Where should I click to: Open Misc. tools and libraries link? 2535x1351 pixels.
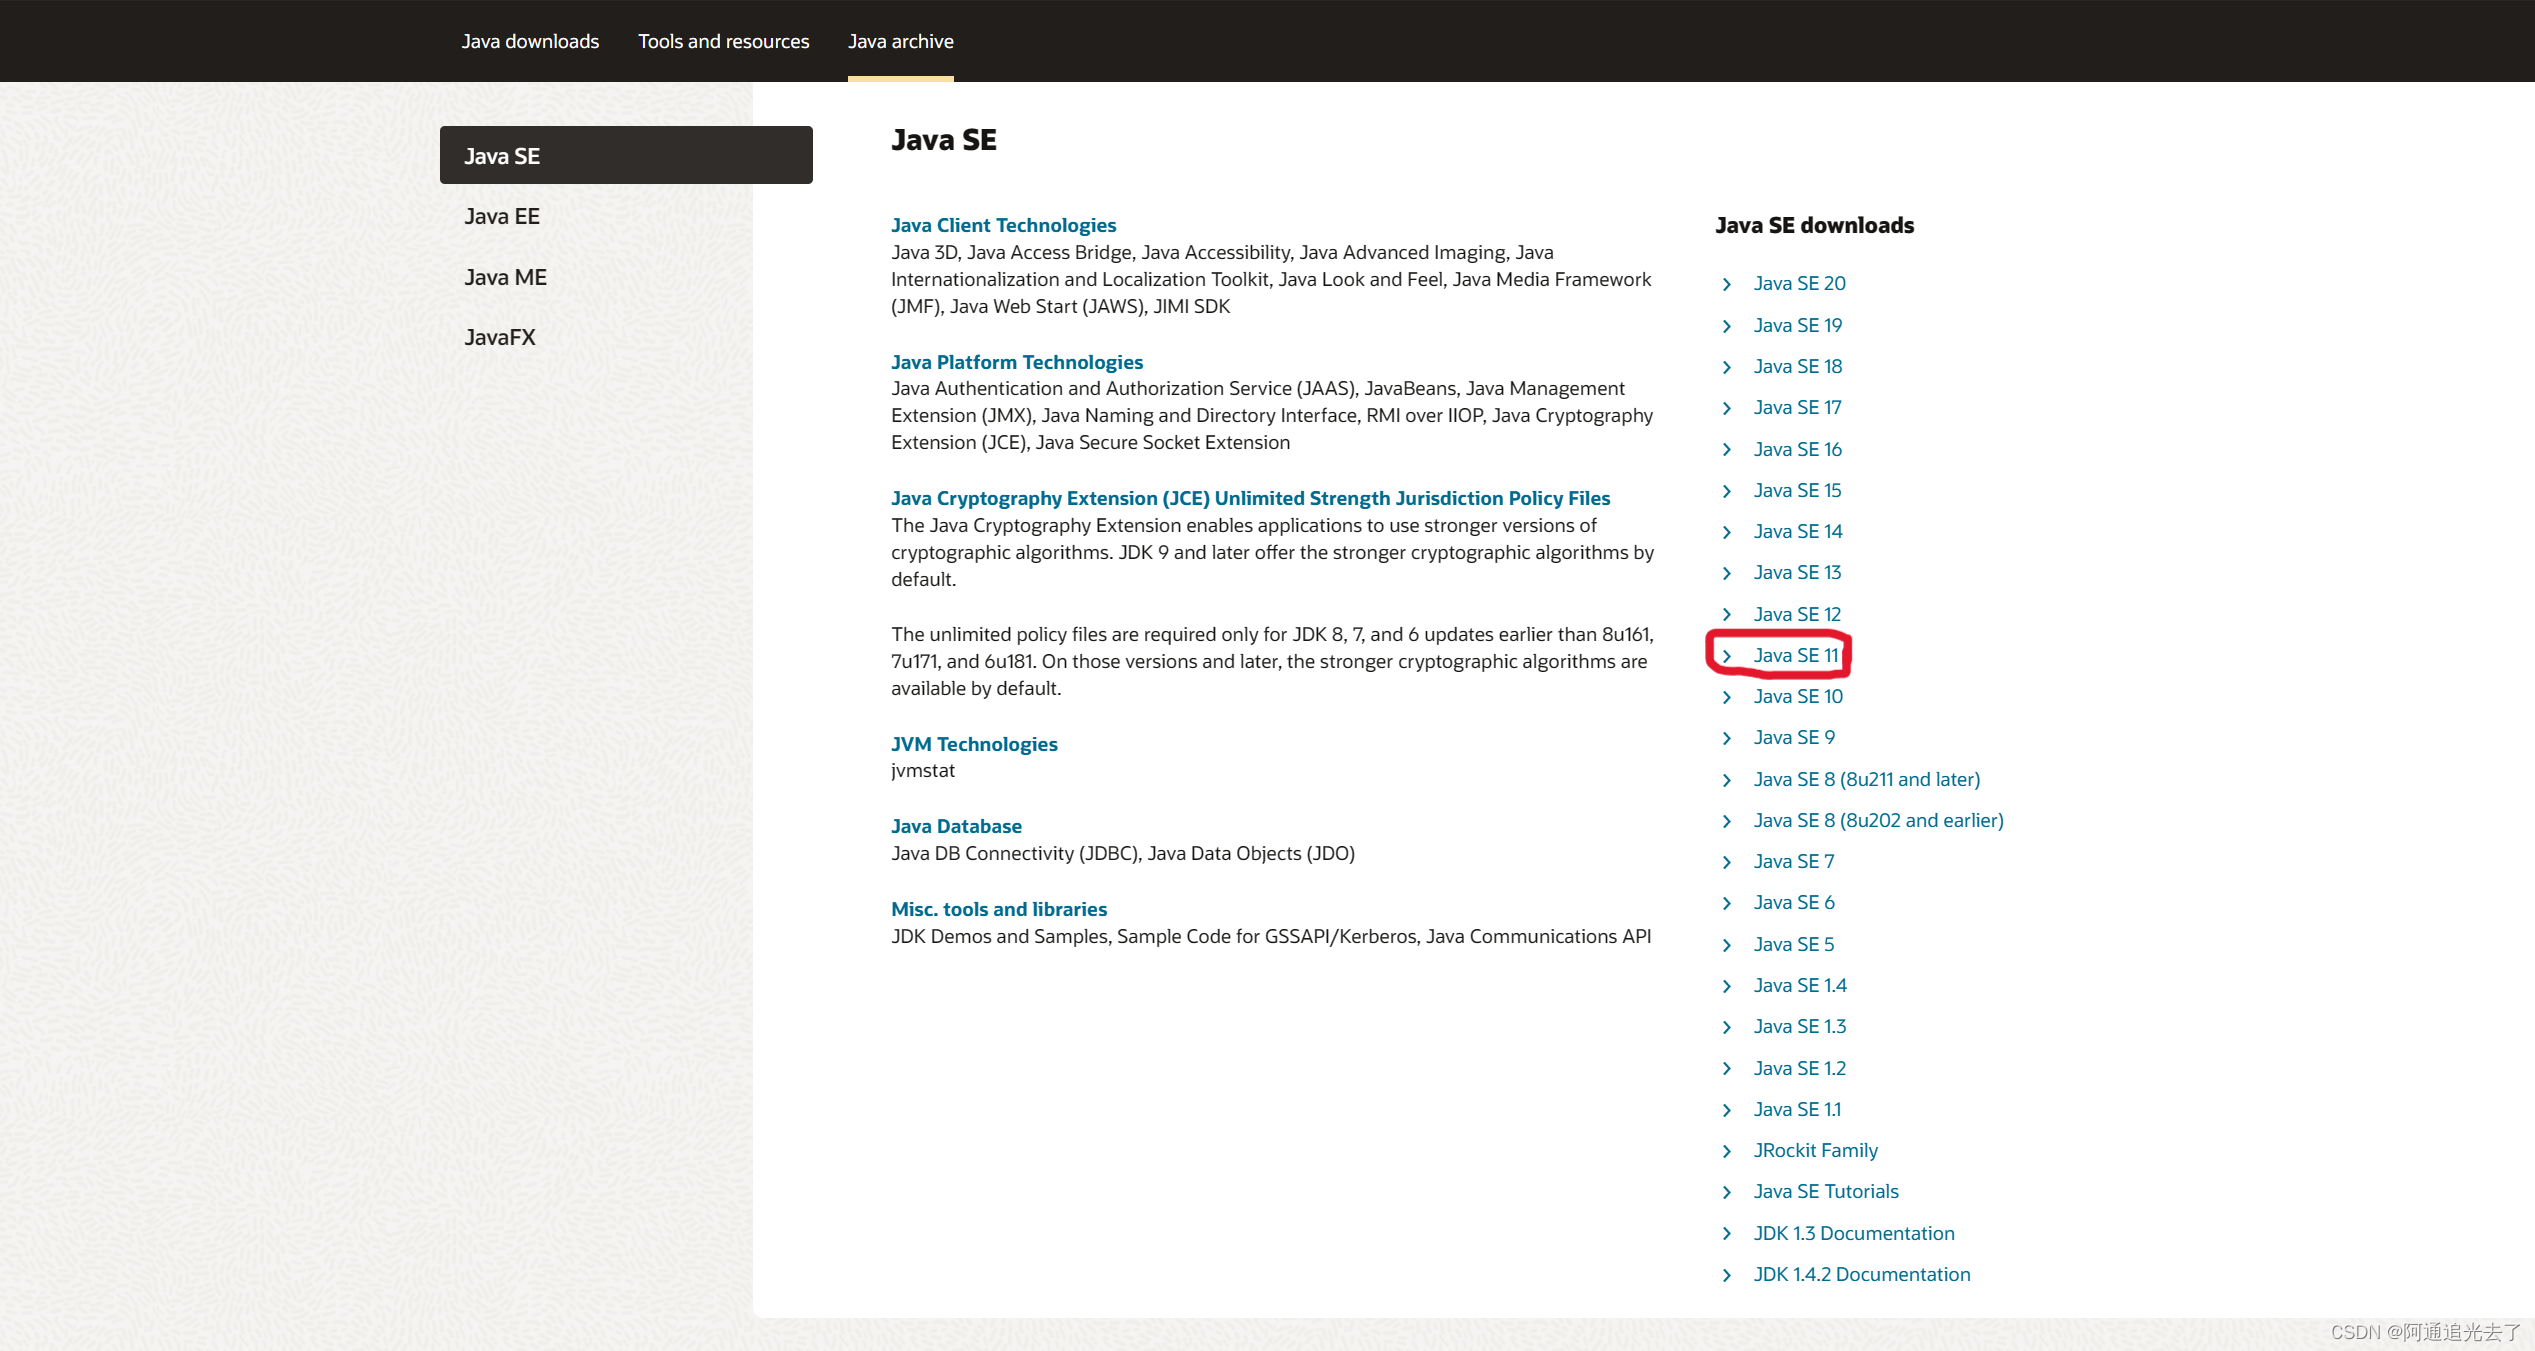(999, 909)
